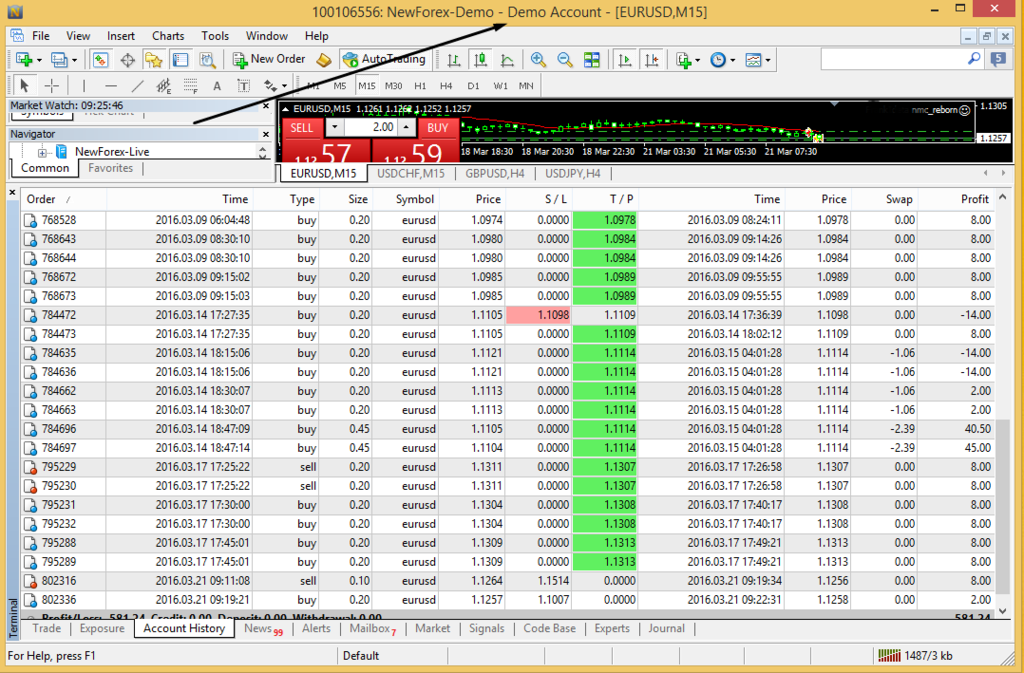Select the Trendline drawing tool
Viewport: 1024px width, 673px height.
[137, 86]
